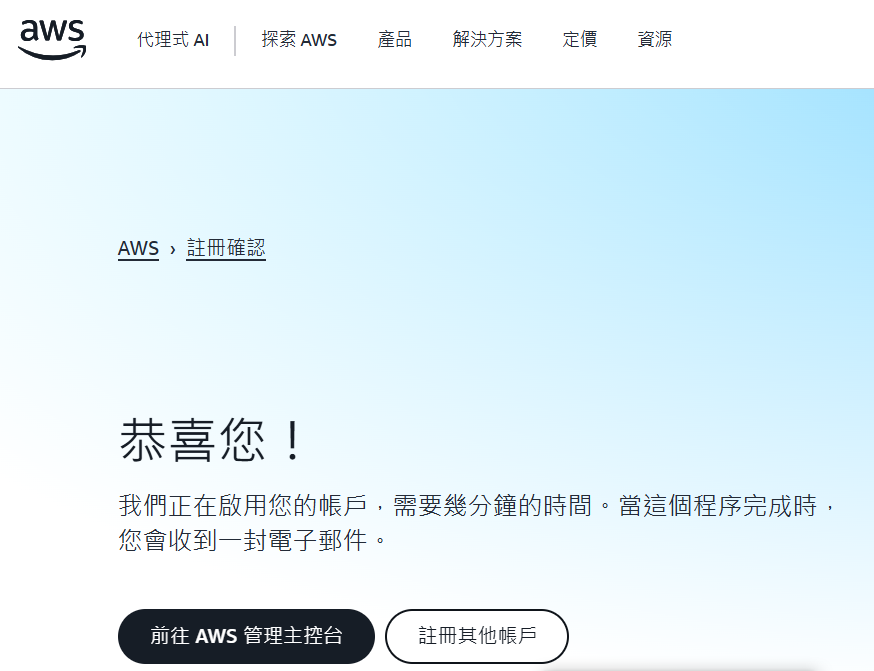Click the AWS logo
Viewport: 874px width, 671px height.
pyautogui.click(x=52, y=40)
